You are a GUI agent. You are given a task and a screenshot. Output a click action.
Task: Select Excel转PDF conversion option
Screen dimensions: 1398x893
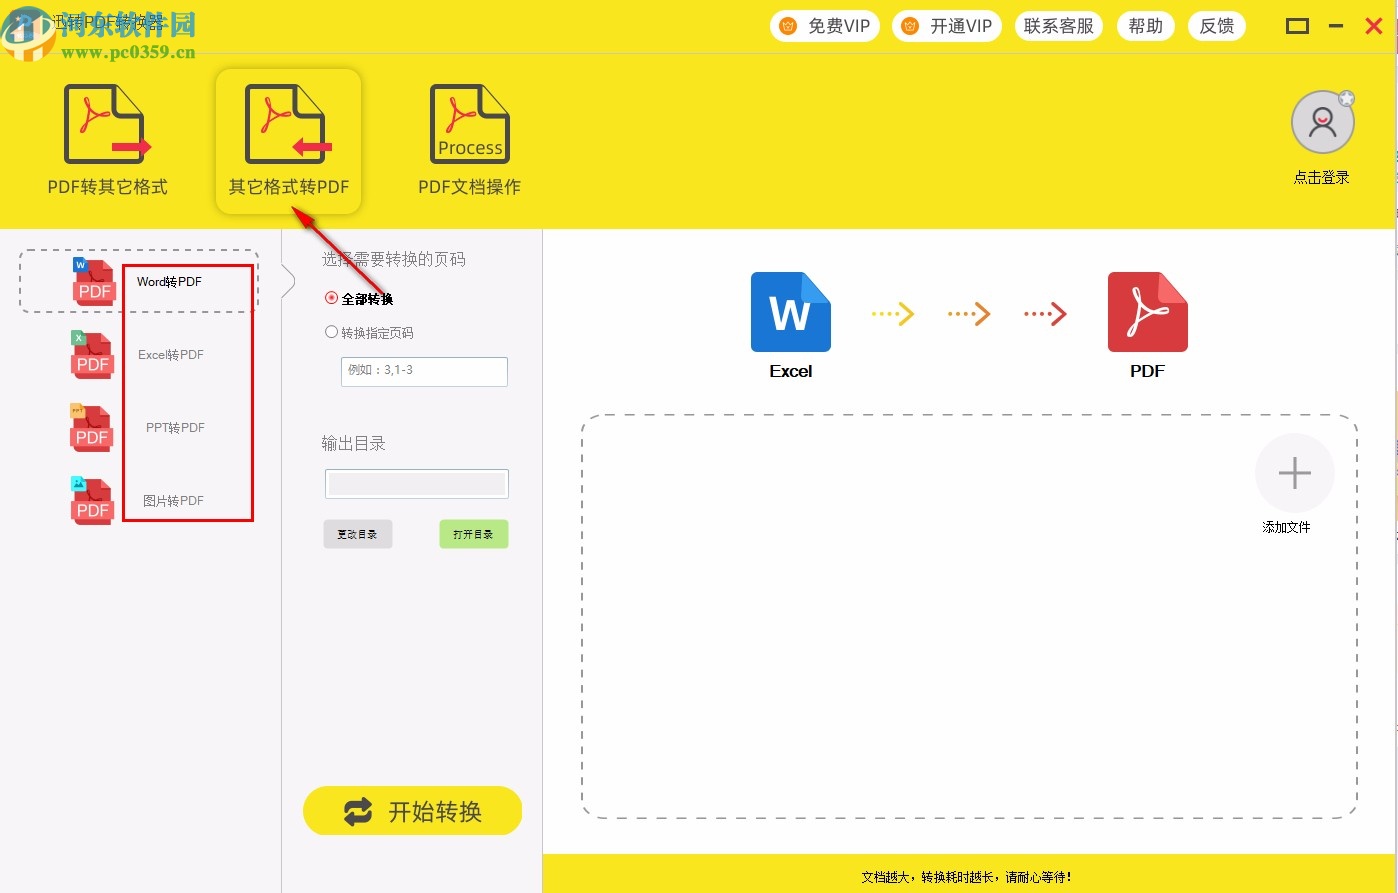tap(171, 355)
